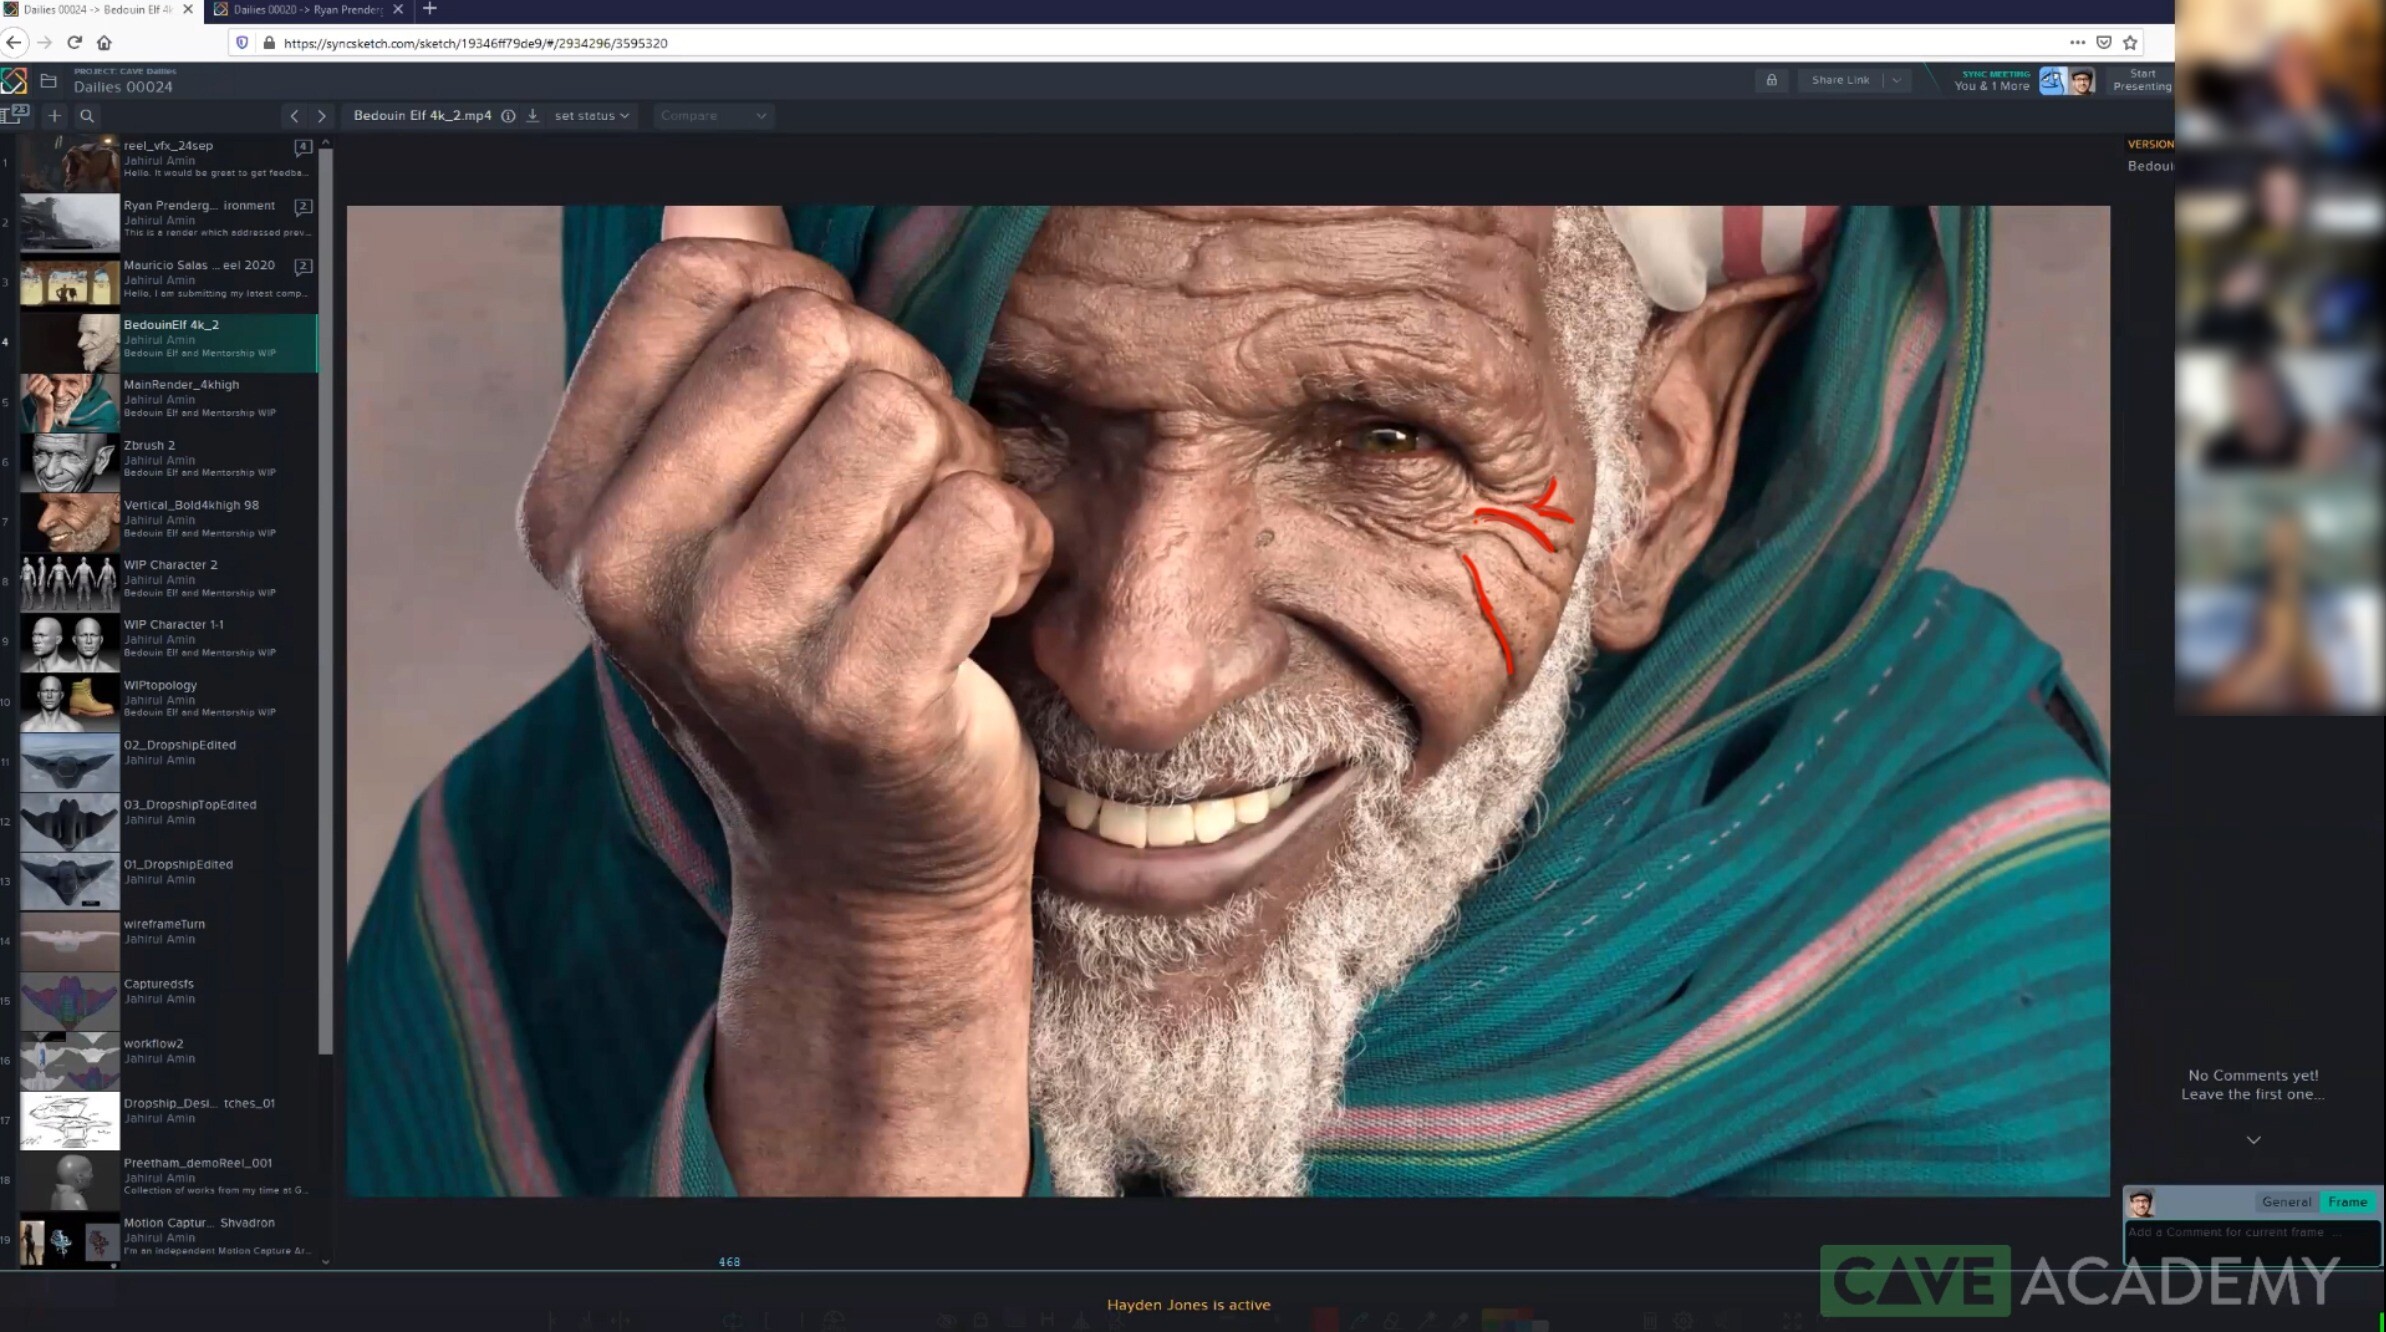Switch comment mode to General
The image size is (2386, 1332).
pos(2286,1202)
